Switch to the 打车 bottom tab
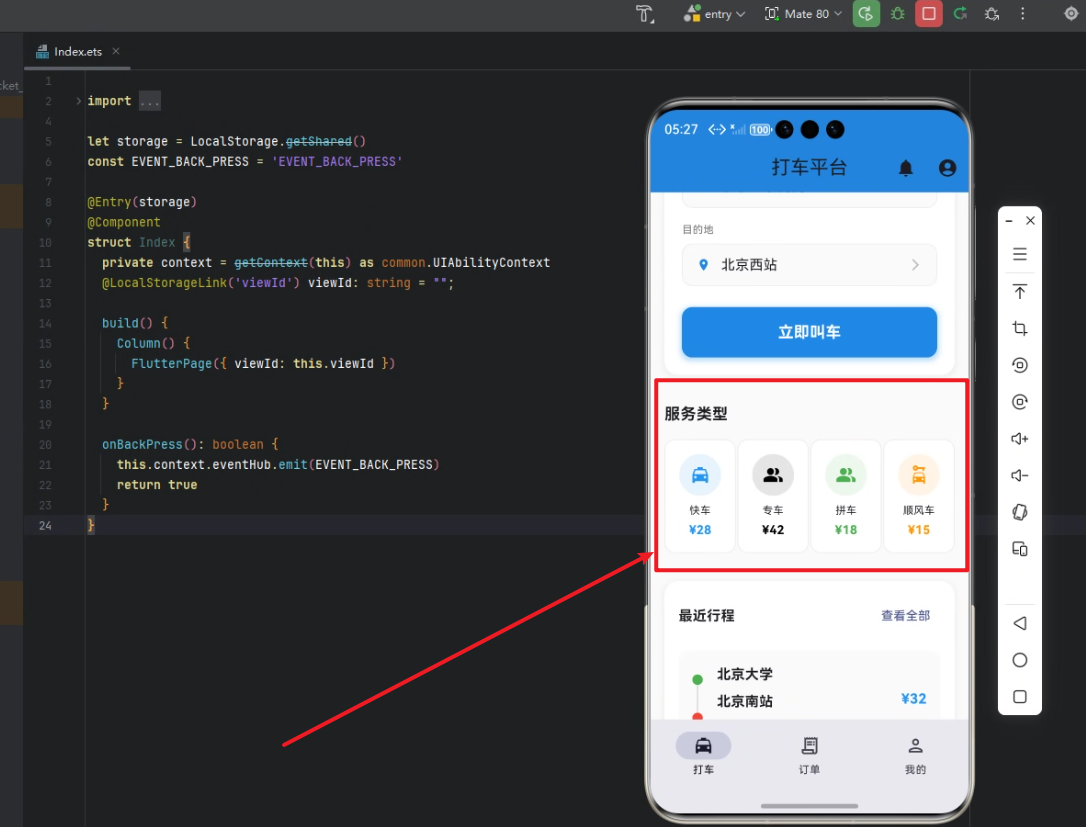The height and width of the screenshot is (827, 1086). tap(703, 754)
